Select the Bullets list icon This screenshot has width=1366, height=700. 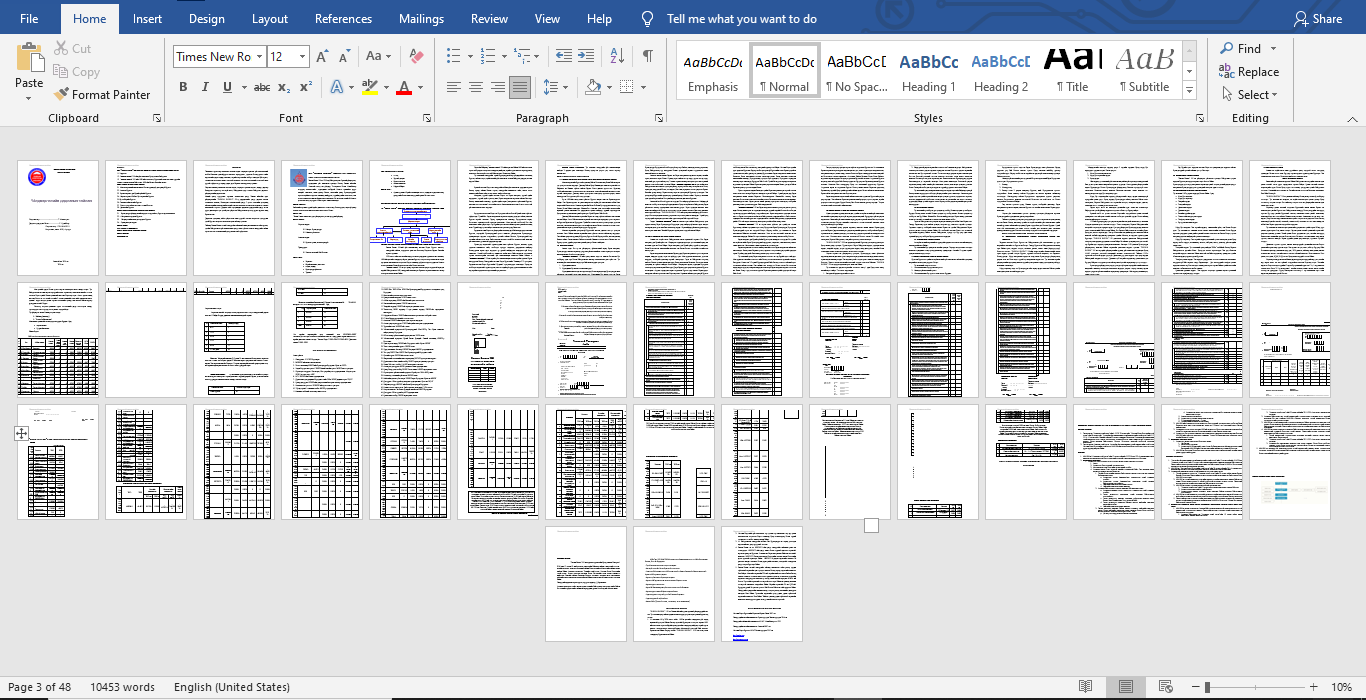(453, 57)
